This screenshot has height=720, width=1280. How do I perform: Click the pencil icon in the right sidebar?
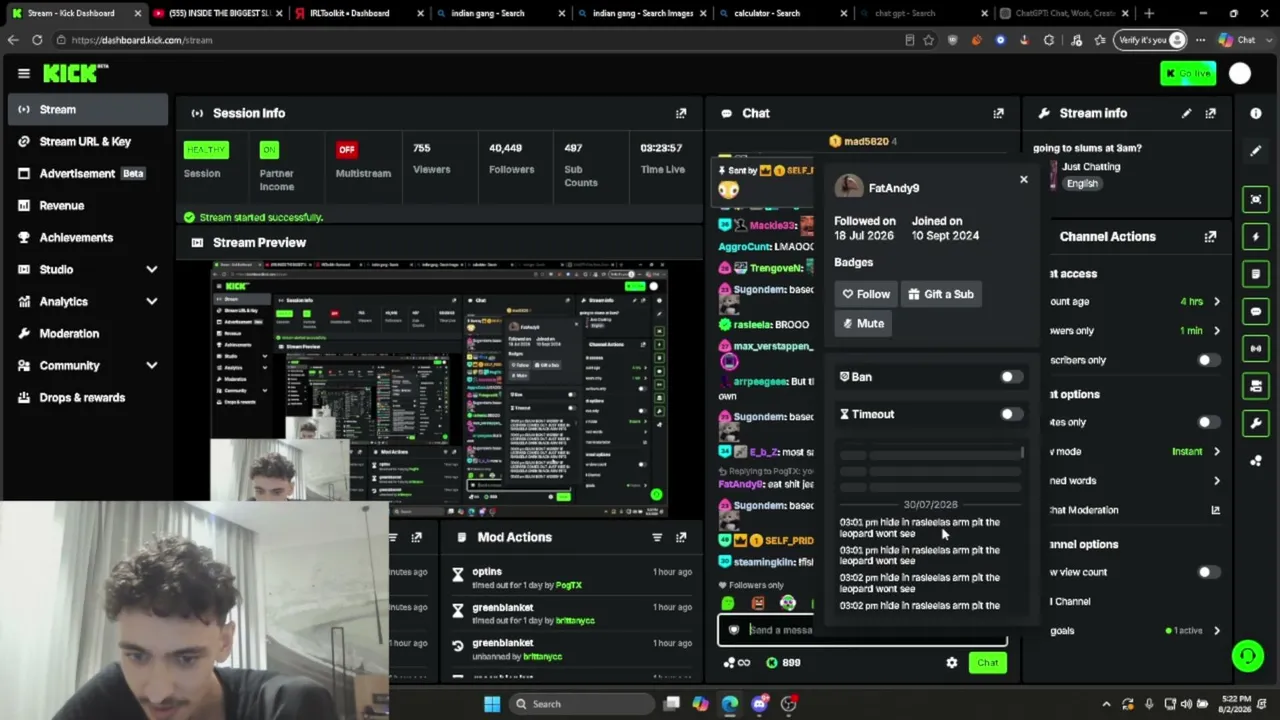pyautogui.click(x=1256, y=151)
